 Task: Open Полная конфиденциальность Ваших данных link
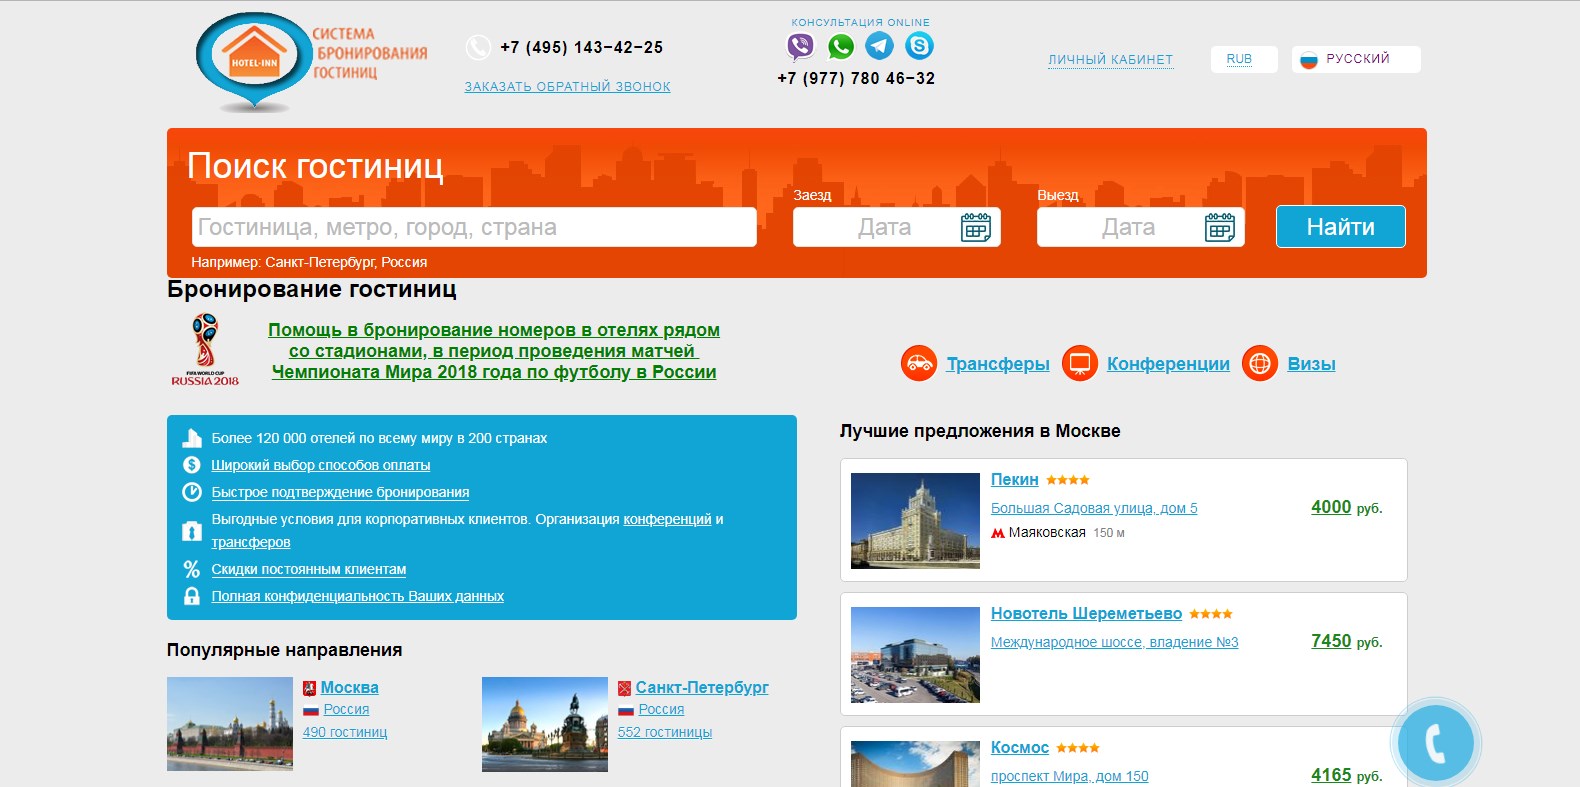click(x=358, y=596)
